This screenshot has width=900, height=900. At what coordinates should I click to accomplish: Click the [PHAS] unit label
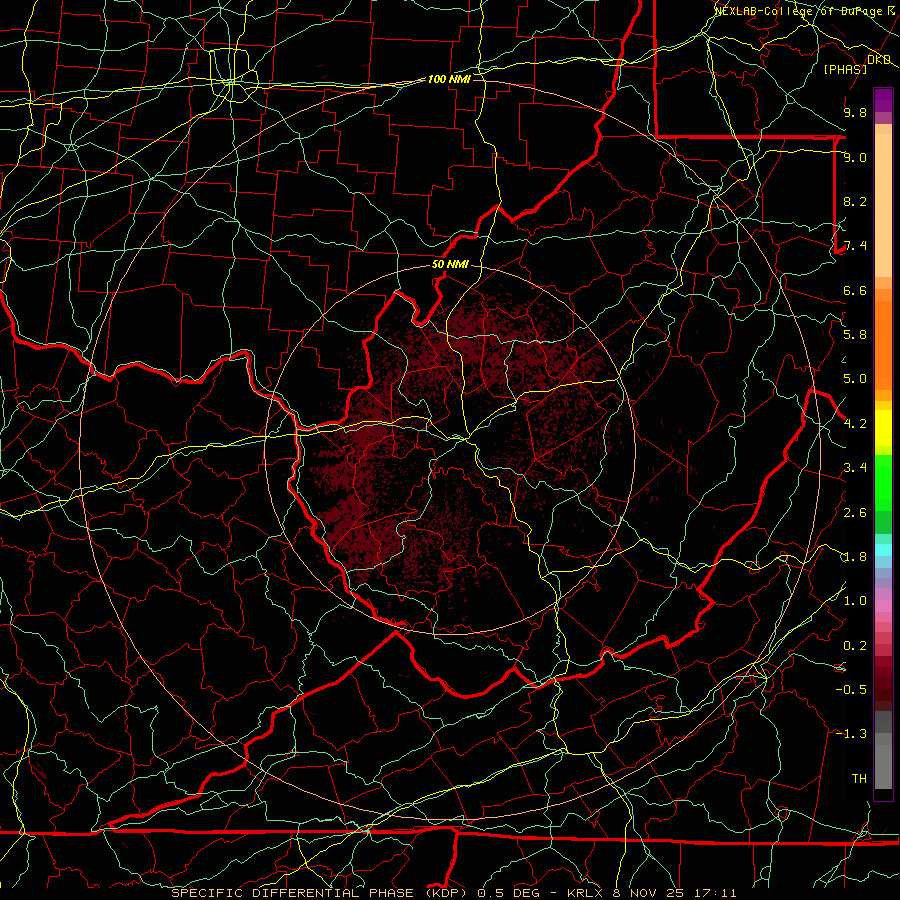pyautogui.click(x=845, y=69)
